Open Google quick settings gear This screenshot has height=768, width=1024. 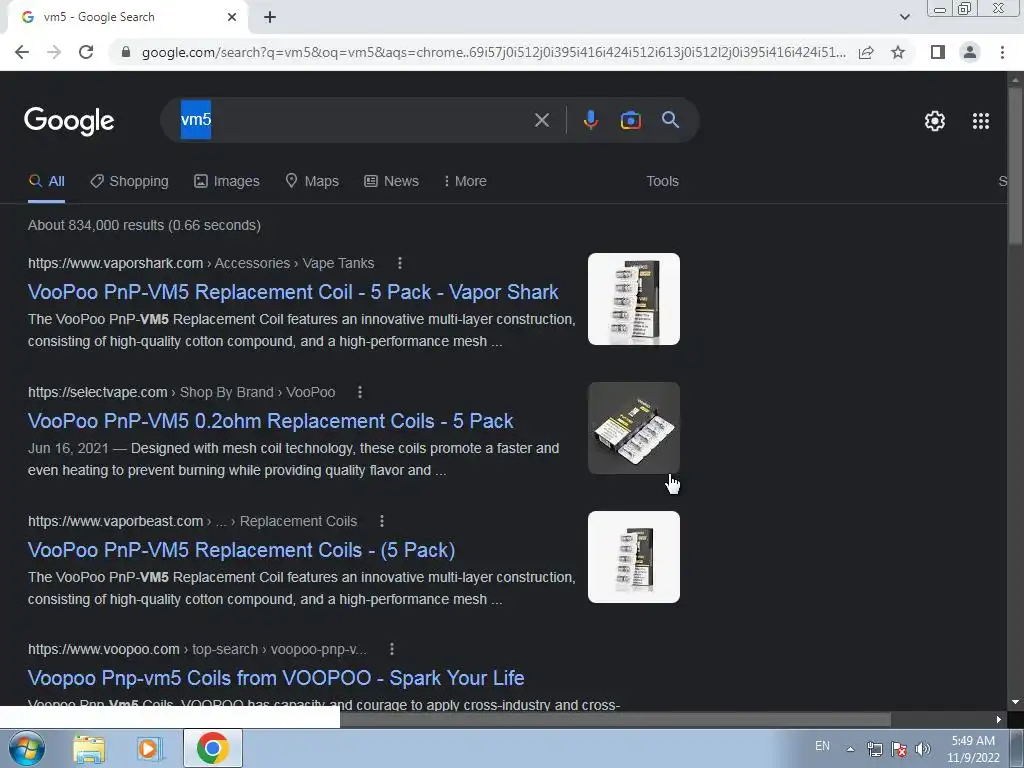[x=935, y=121]
